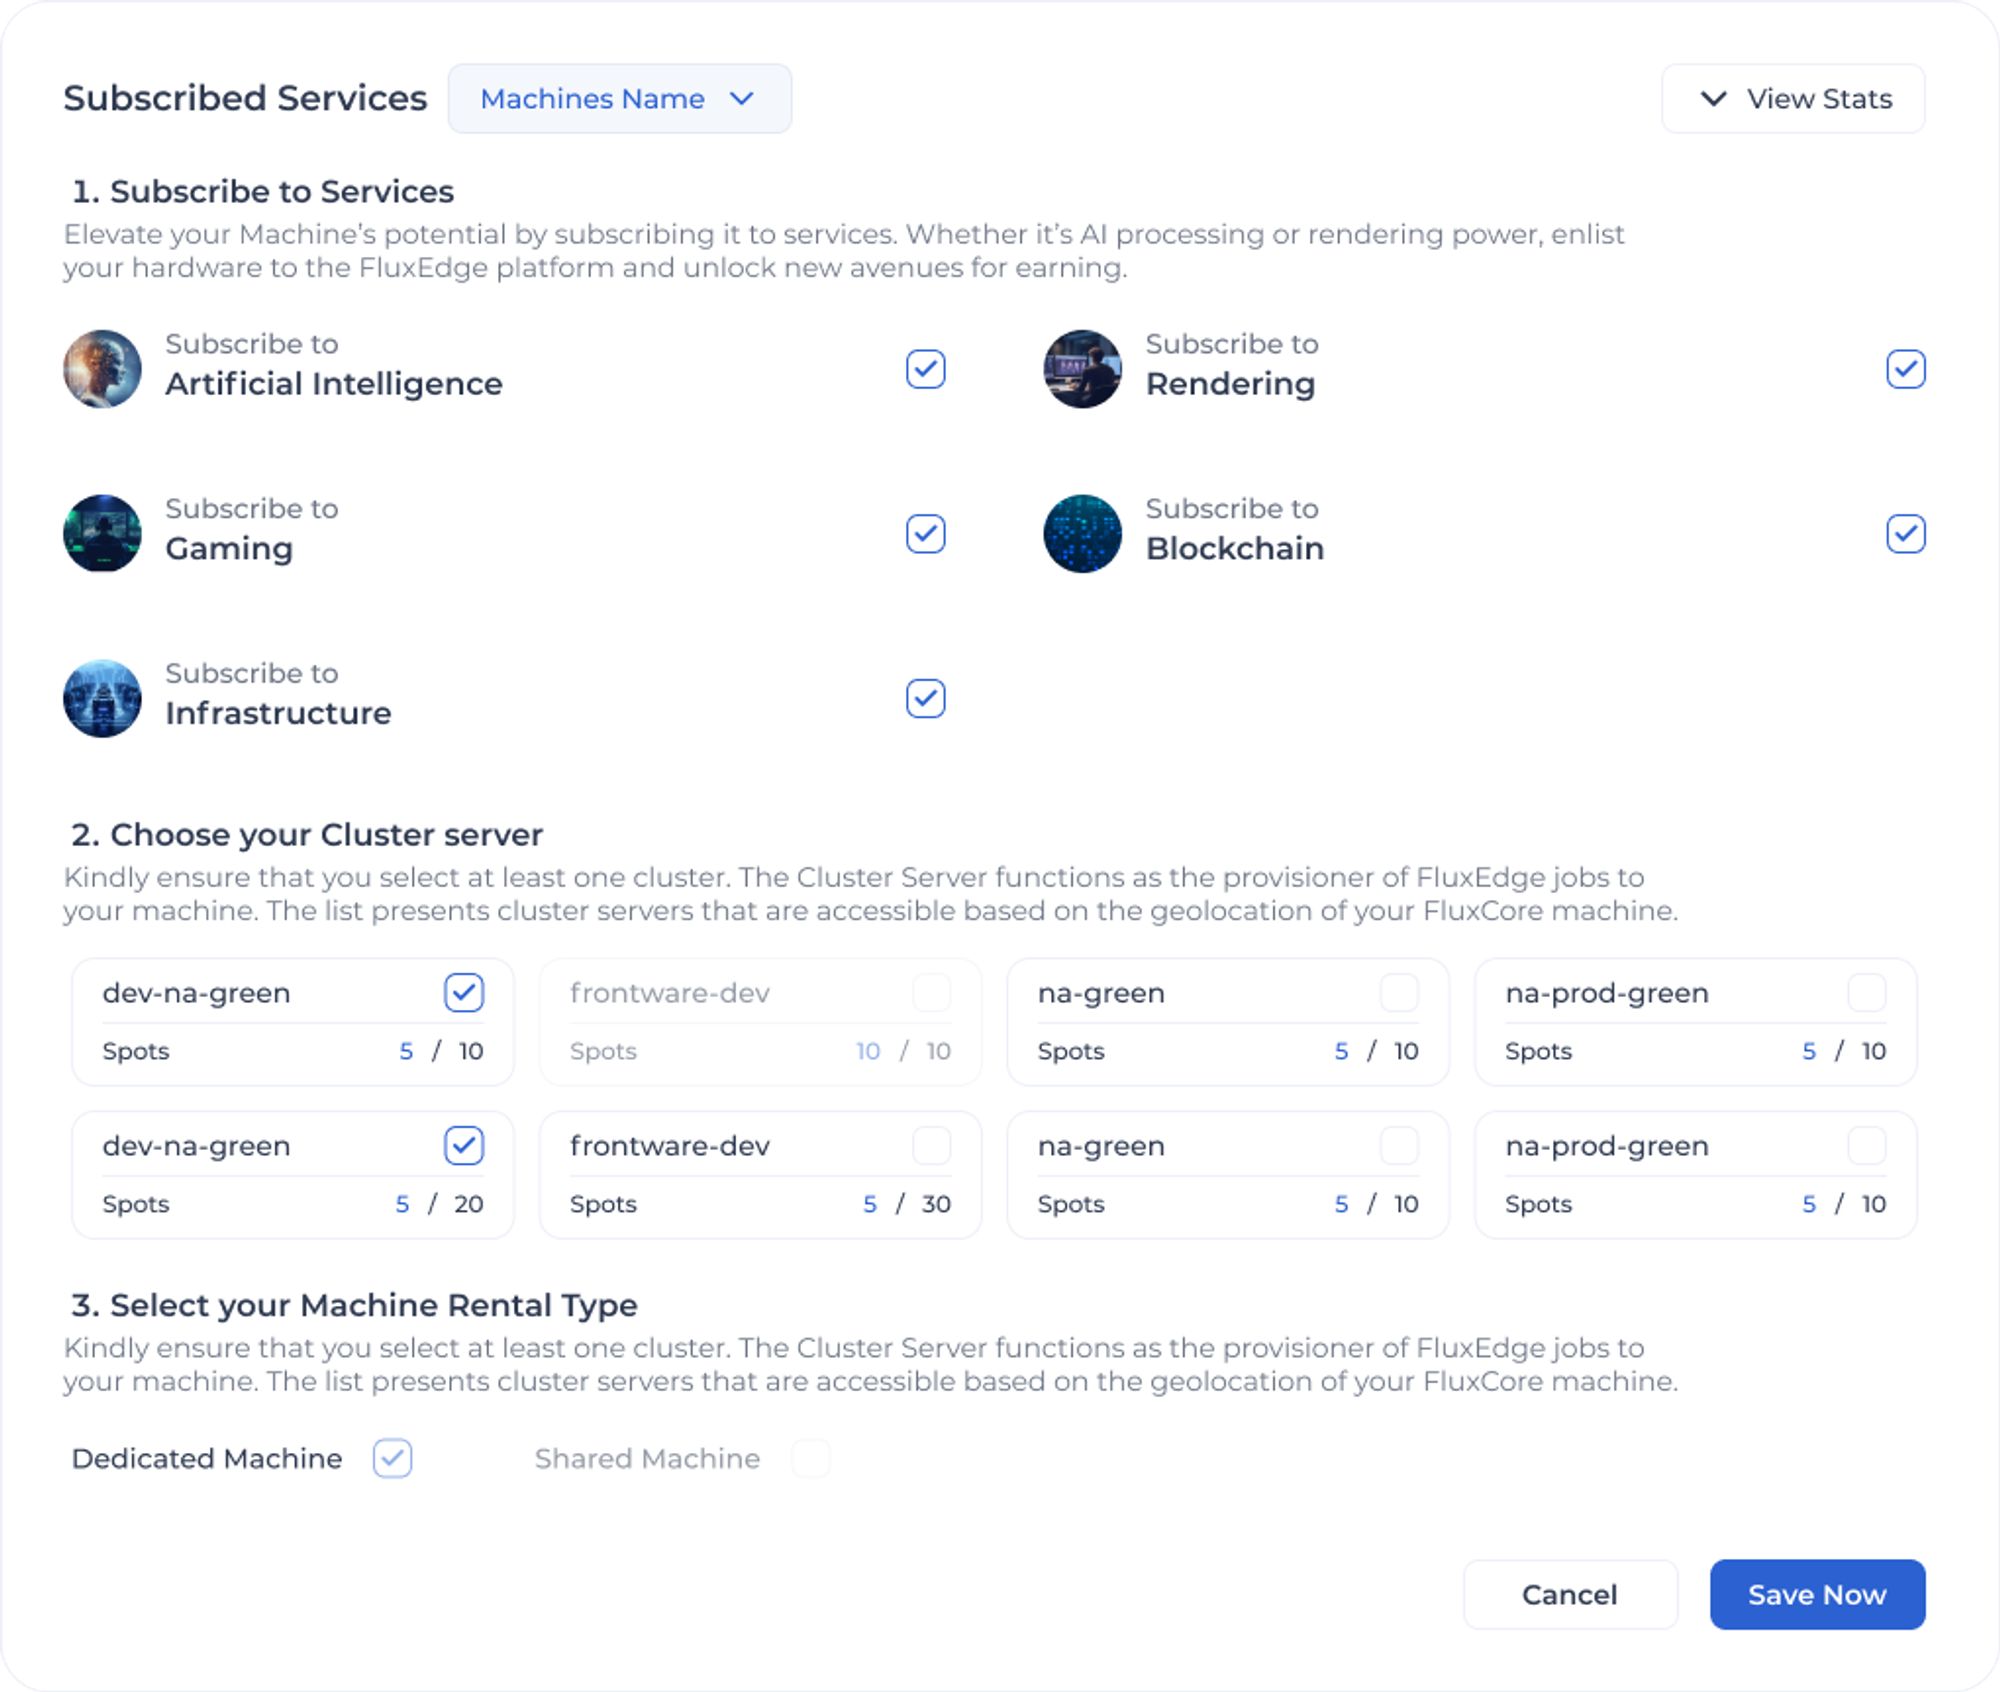Enable the Shared Machine option

810,1459
